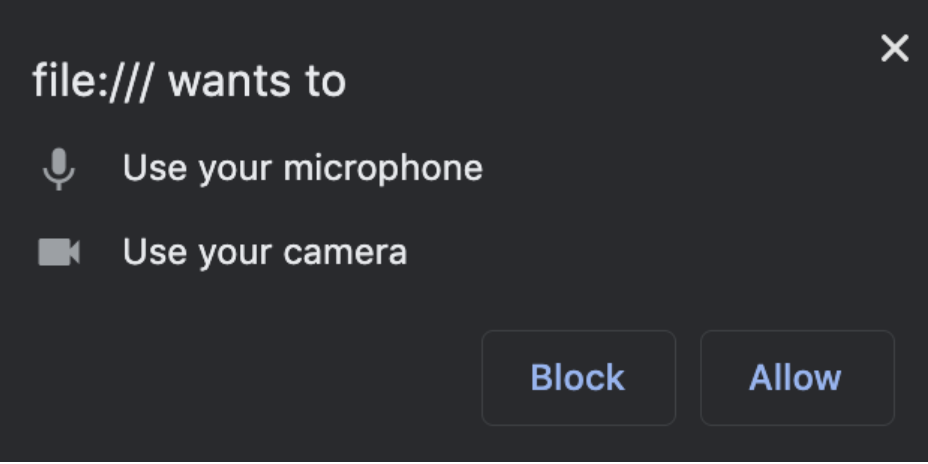Click the microphone icon
This screenshot has height=464, width=928.
(59, 169)
